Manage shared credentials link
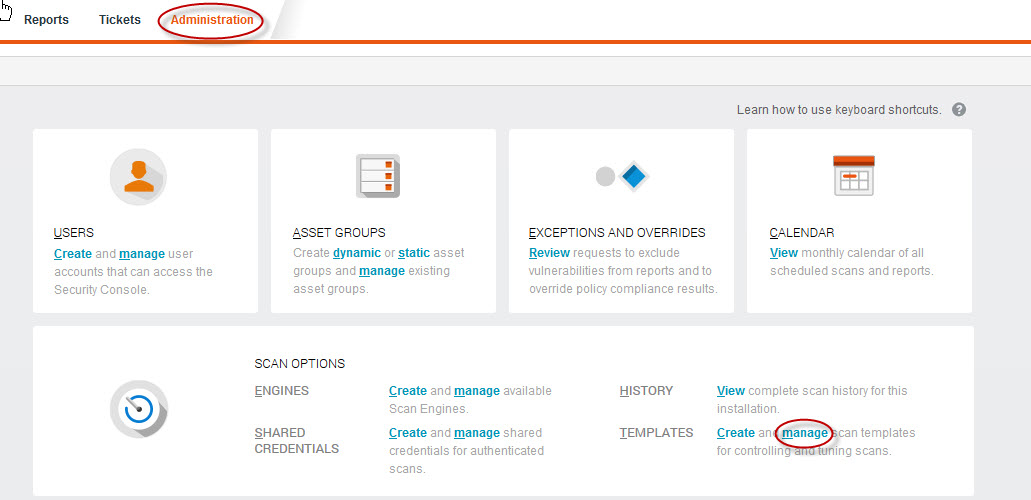 pyautogui.click(x=477, y=433)
